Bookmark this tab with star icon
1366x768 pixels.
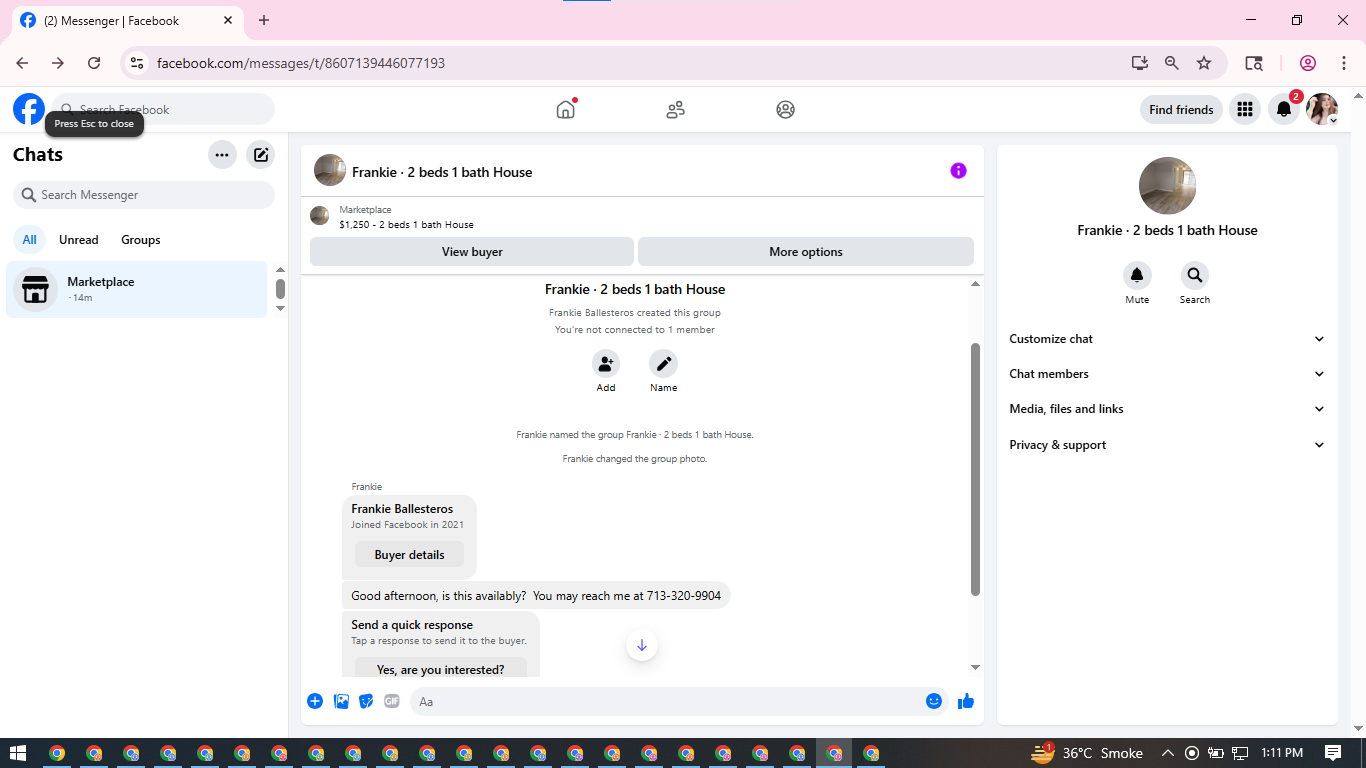point(1204,63)
